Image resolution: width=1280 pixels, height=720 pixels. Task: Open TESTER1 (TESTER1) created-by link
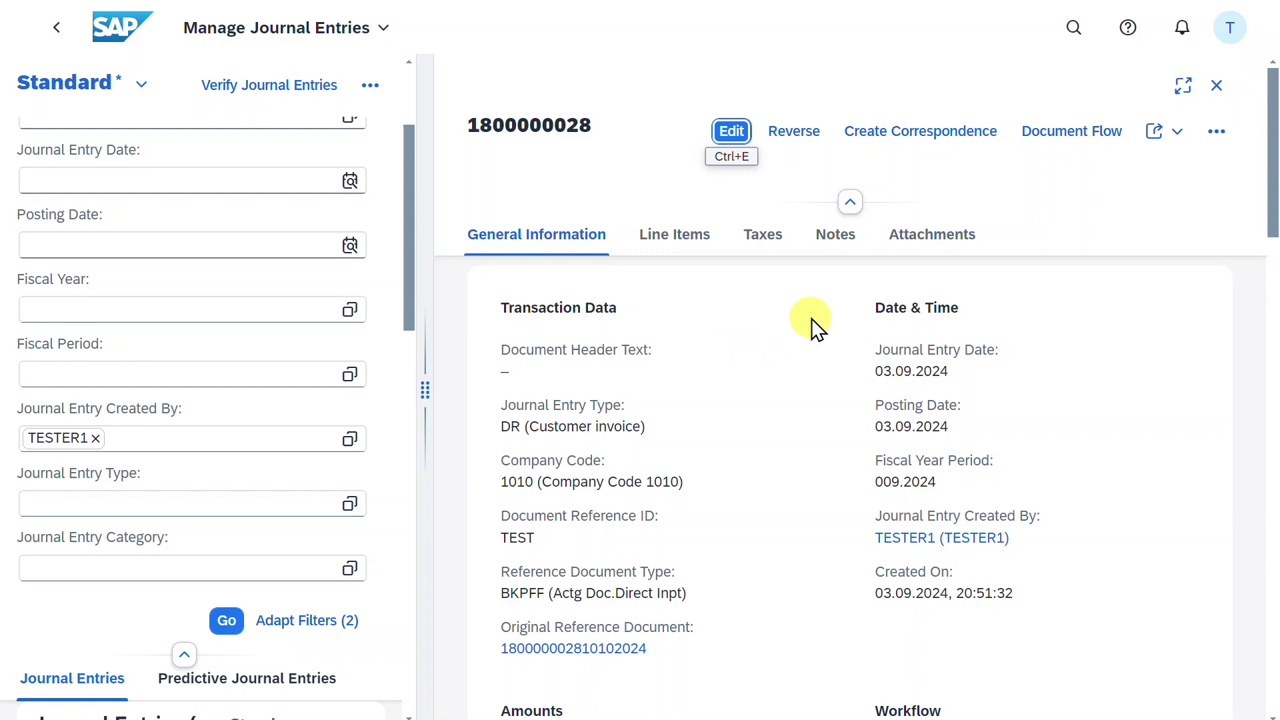point(942,538)
